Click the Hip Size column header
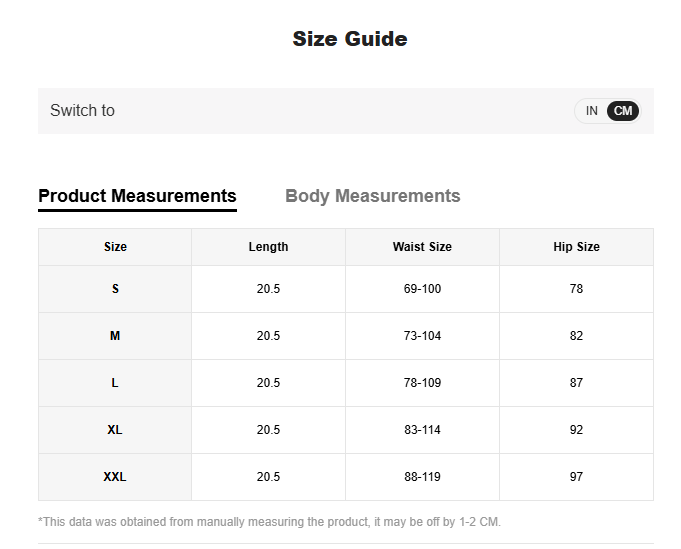681x549 pixels. pos(576,247)
